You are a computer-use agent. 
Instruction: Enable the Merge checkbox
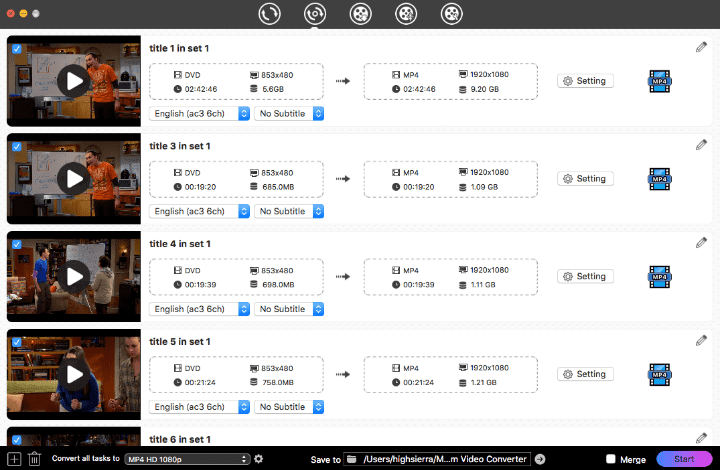611,459
